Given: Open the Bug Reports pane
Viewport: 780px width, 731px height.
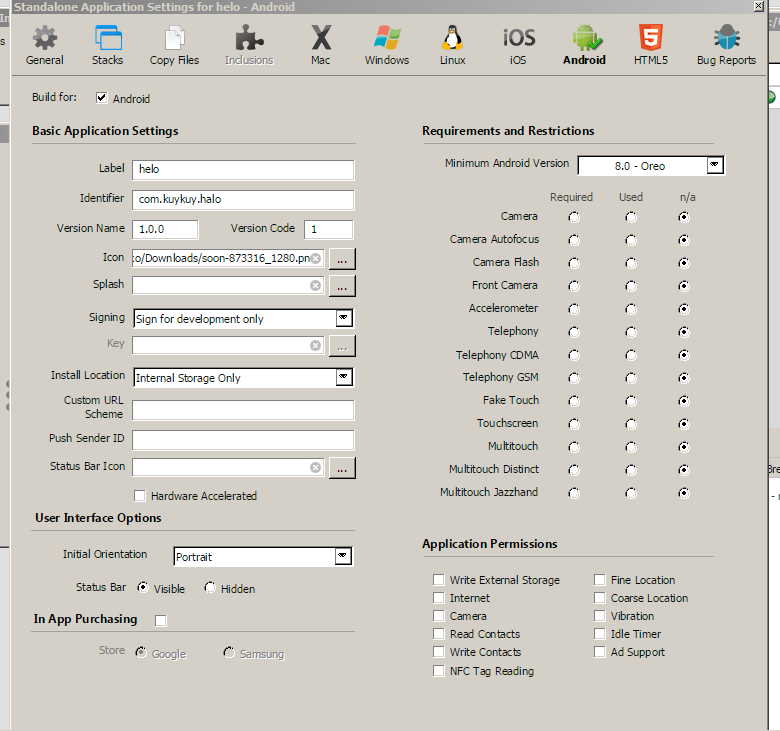Looking at the screenshot, I should pos(726,45).
